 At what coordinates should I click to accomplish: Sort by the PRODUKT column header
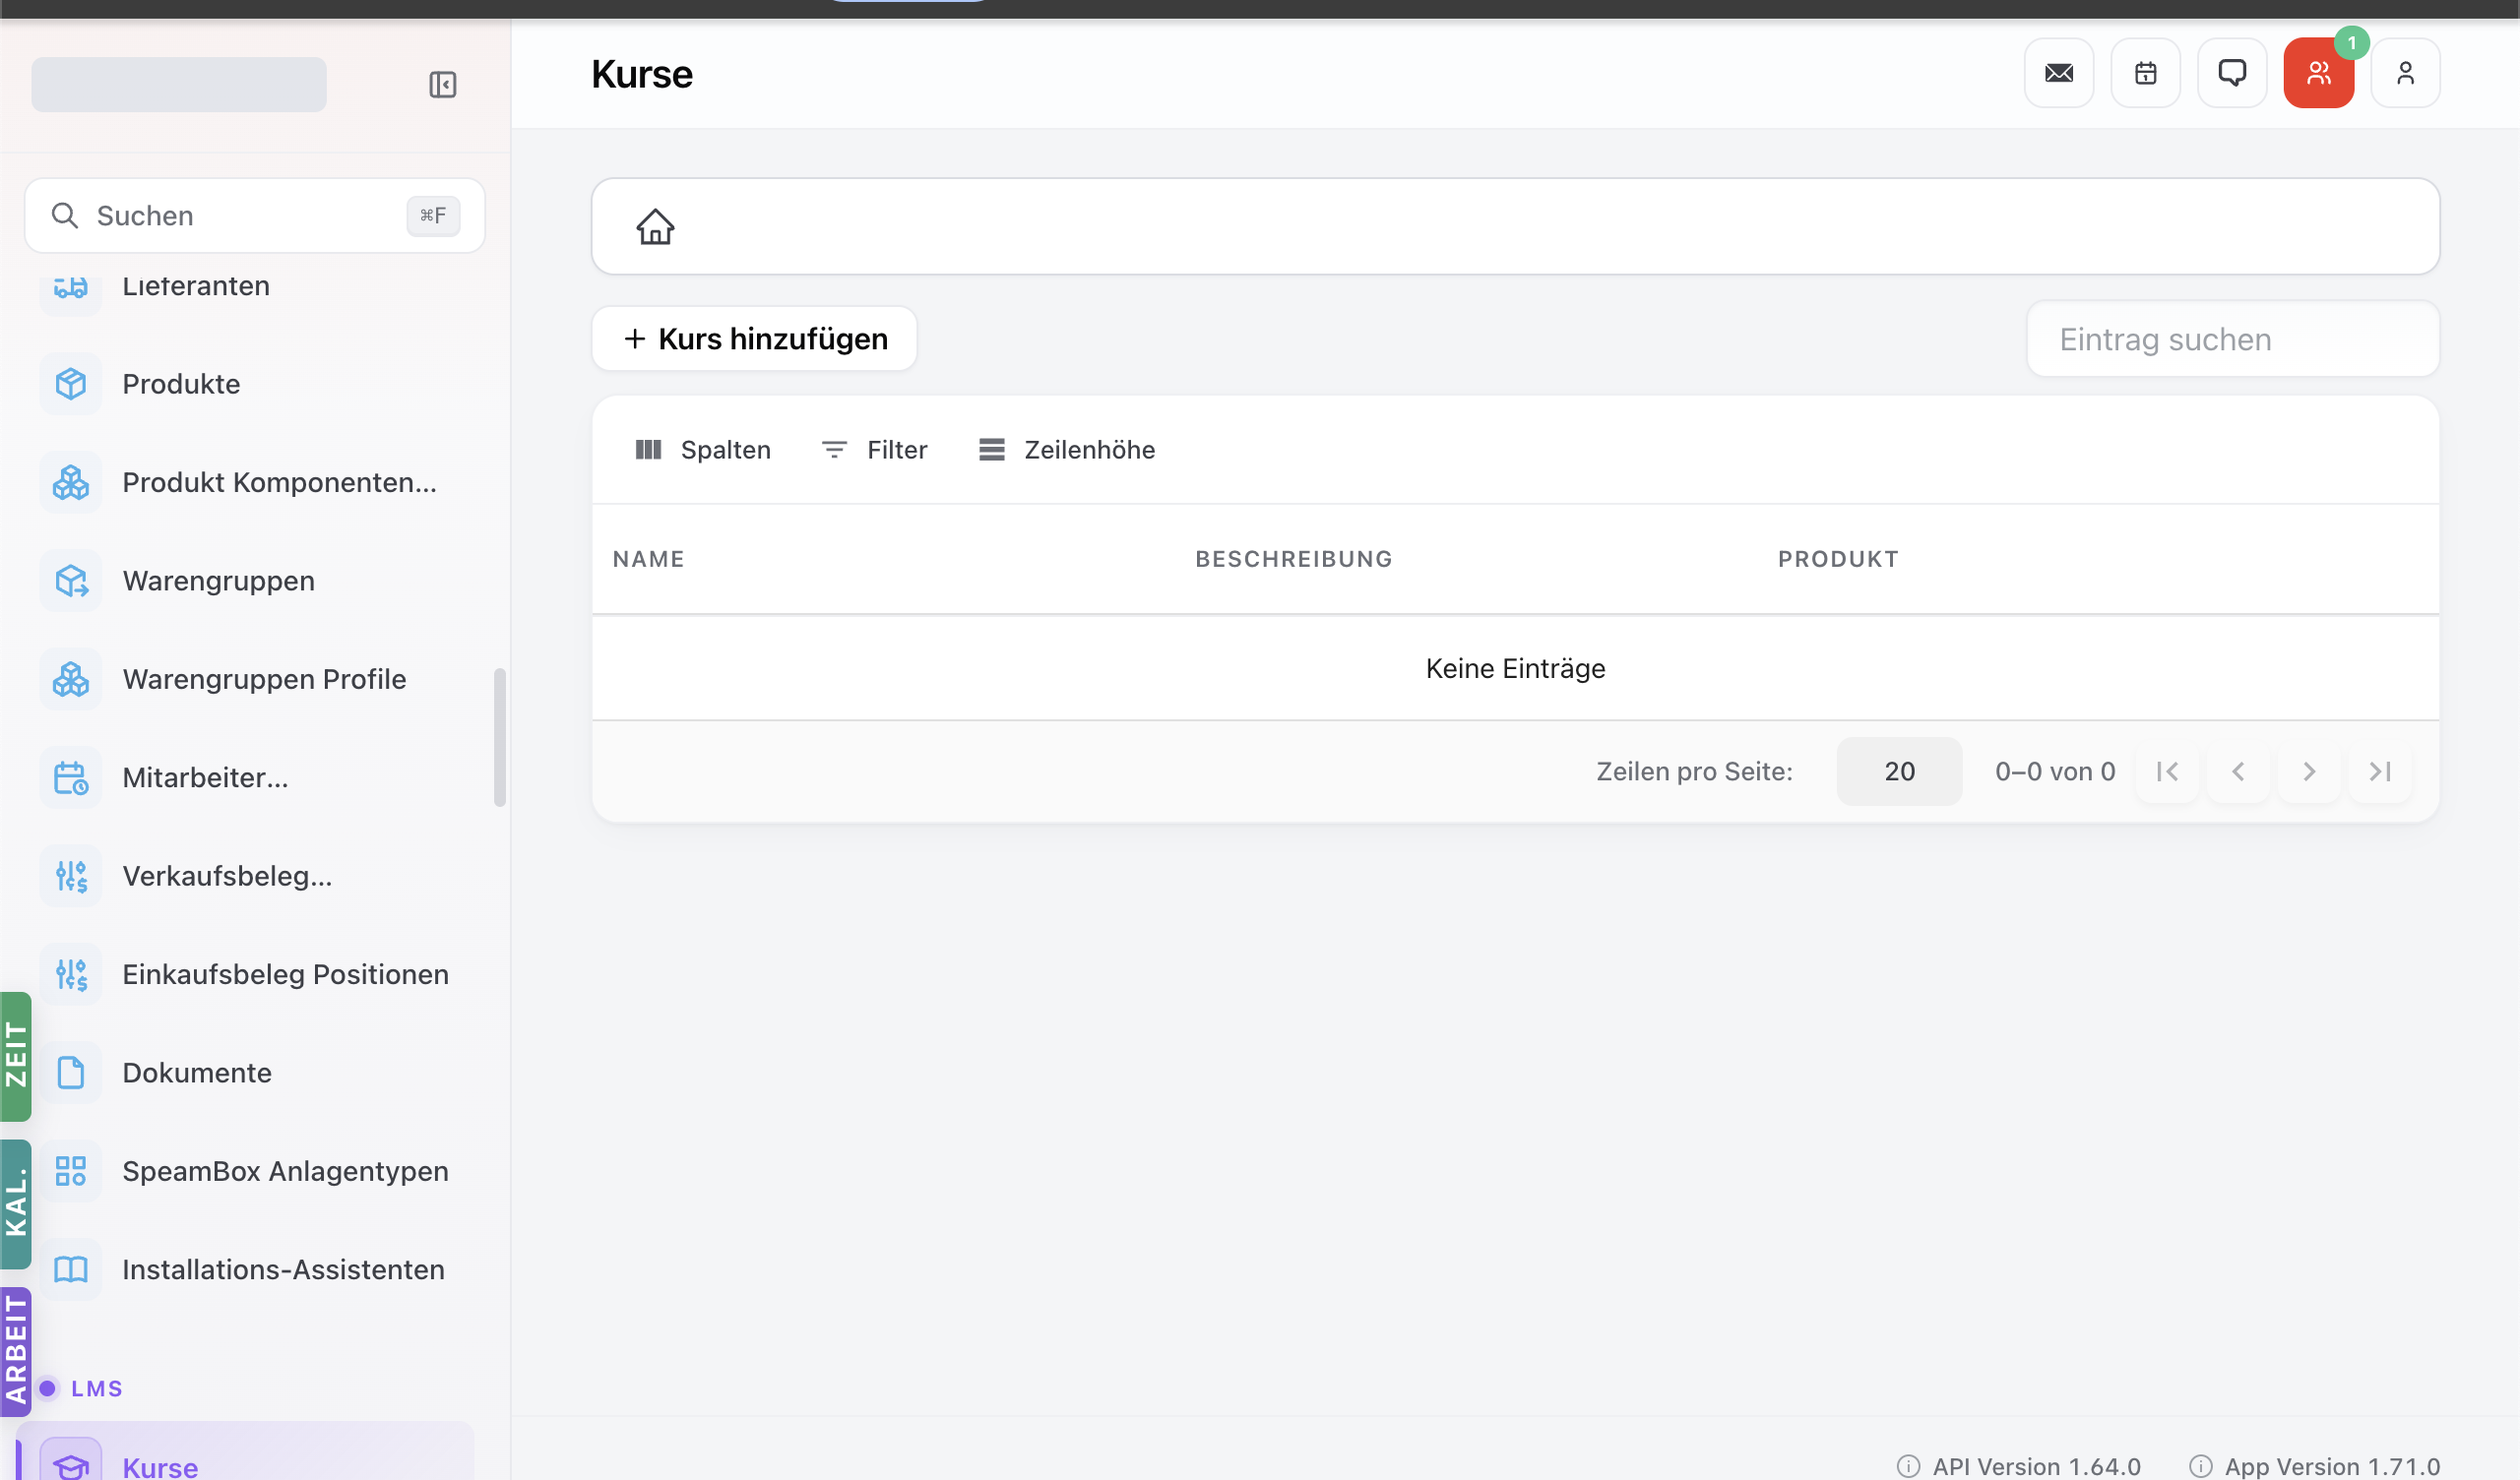pyautogui.click(x=1838, y=559)
